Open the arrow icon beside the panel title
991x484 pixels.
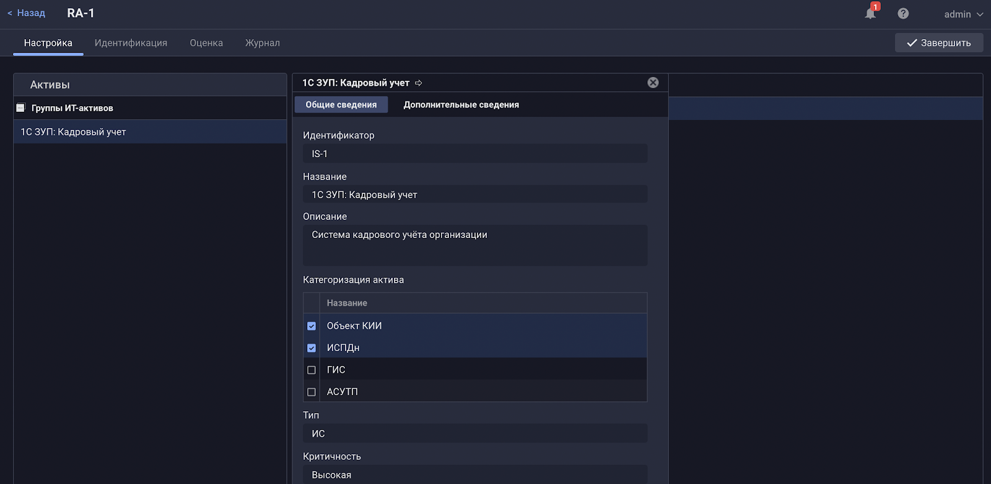[x=418, y=83]
